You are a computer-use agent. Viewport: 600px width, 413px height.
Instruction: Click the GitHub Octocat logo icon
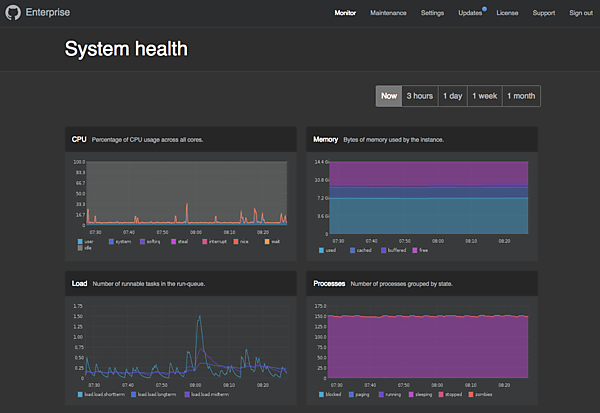(x=12, y=13)
